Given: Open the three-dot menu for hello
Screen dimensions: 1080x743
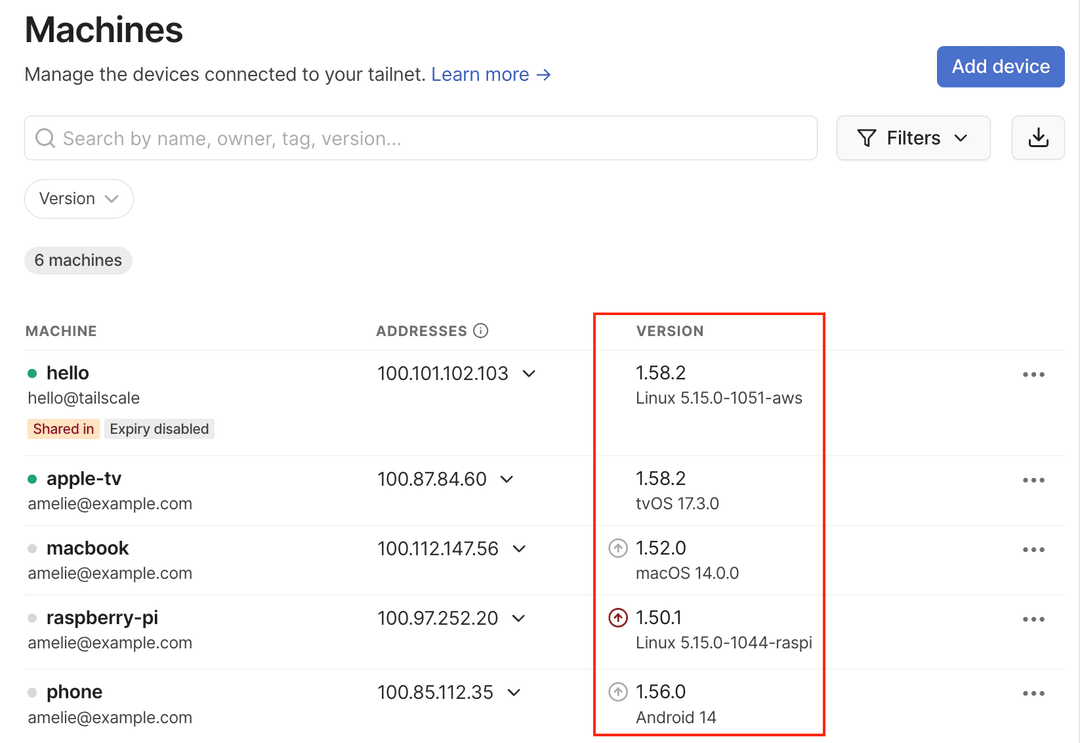Looking at the screenshot, I should pyautogui.click(x=1033, y=373).
